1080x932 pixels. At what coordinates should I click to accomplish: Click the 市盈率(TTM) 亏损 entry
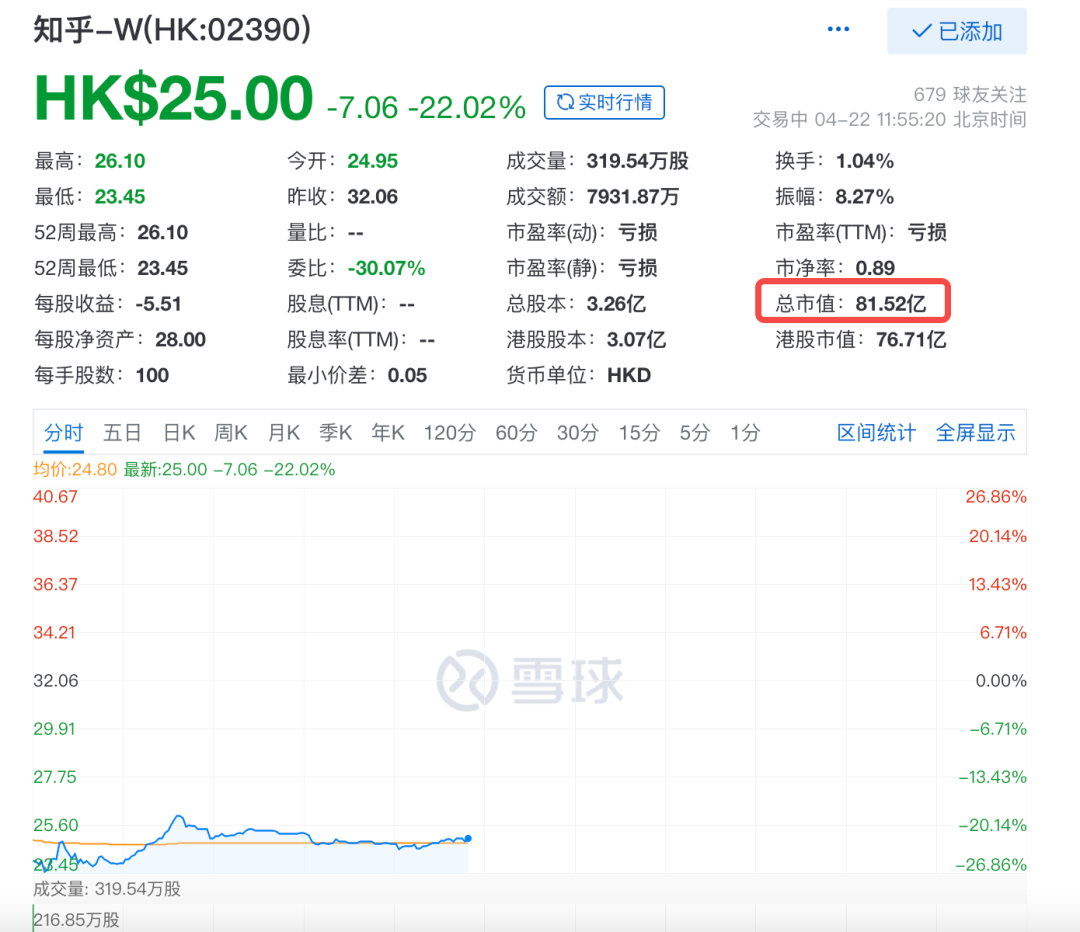(x=861, y=232)
